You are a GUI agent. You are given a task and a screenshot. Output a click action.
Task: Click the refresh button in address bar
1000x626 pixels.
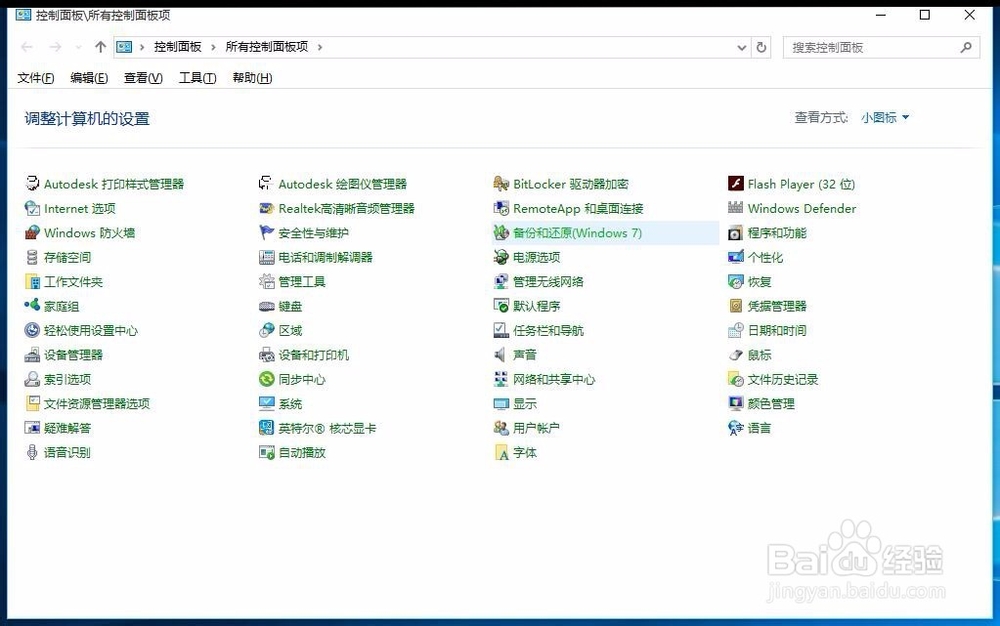point(762,46)
